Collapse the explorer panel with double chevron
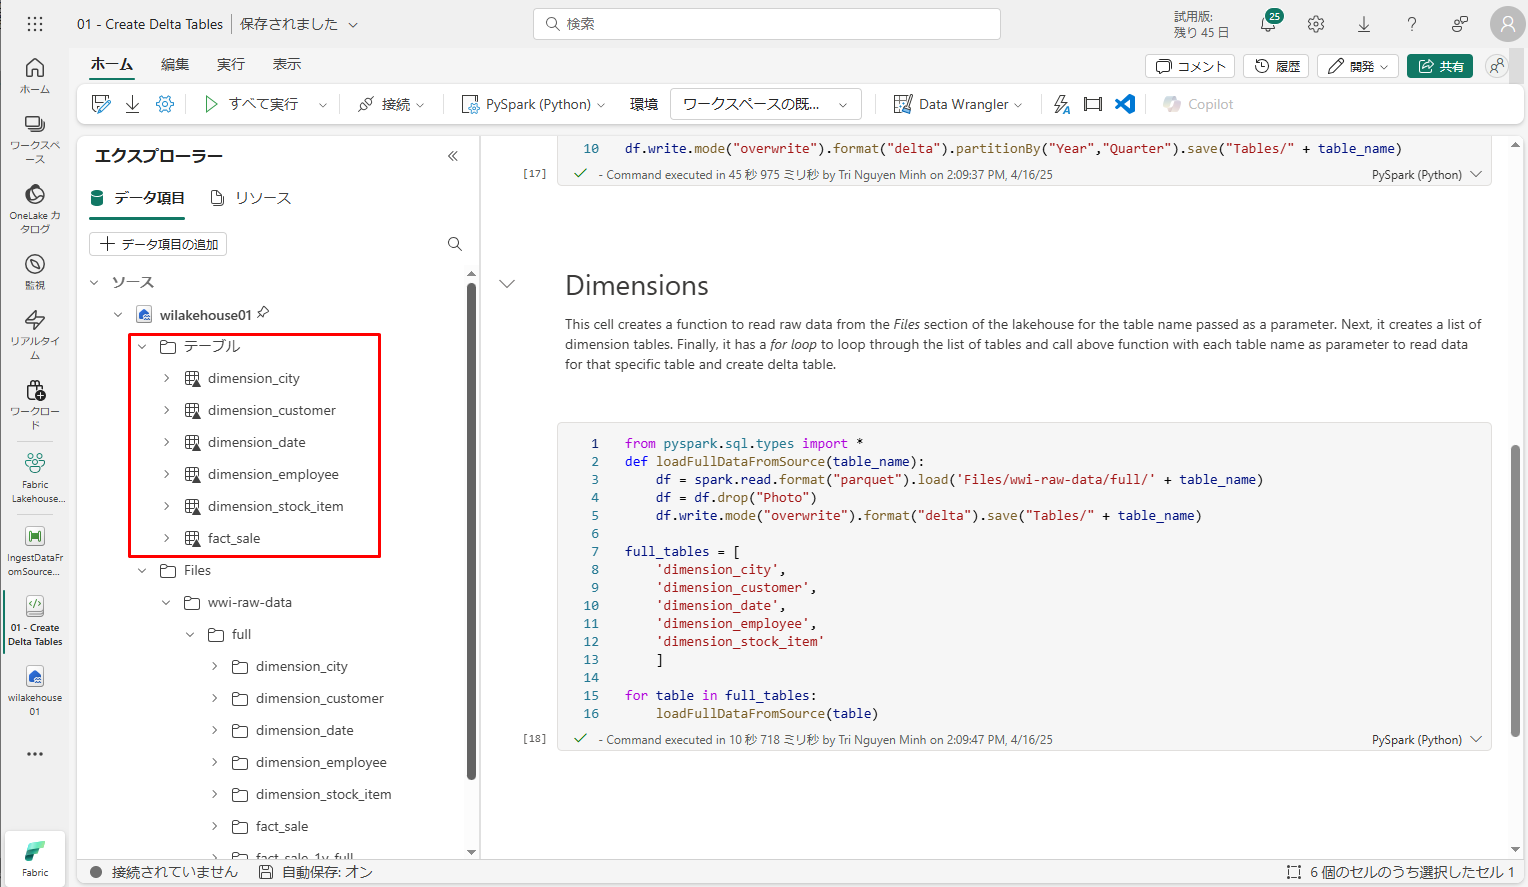Image resolution: width=1528 pixels, height=887 pixels. [x=453, y=156]
